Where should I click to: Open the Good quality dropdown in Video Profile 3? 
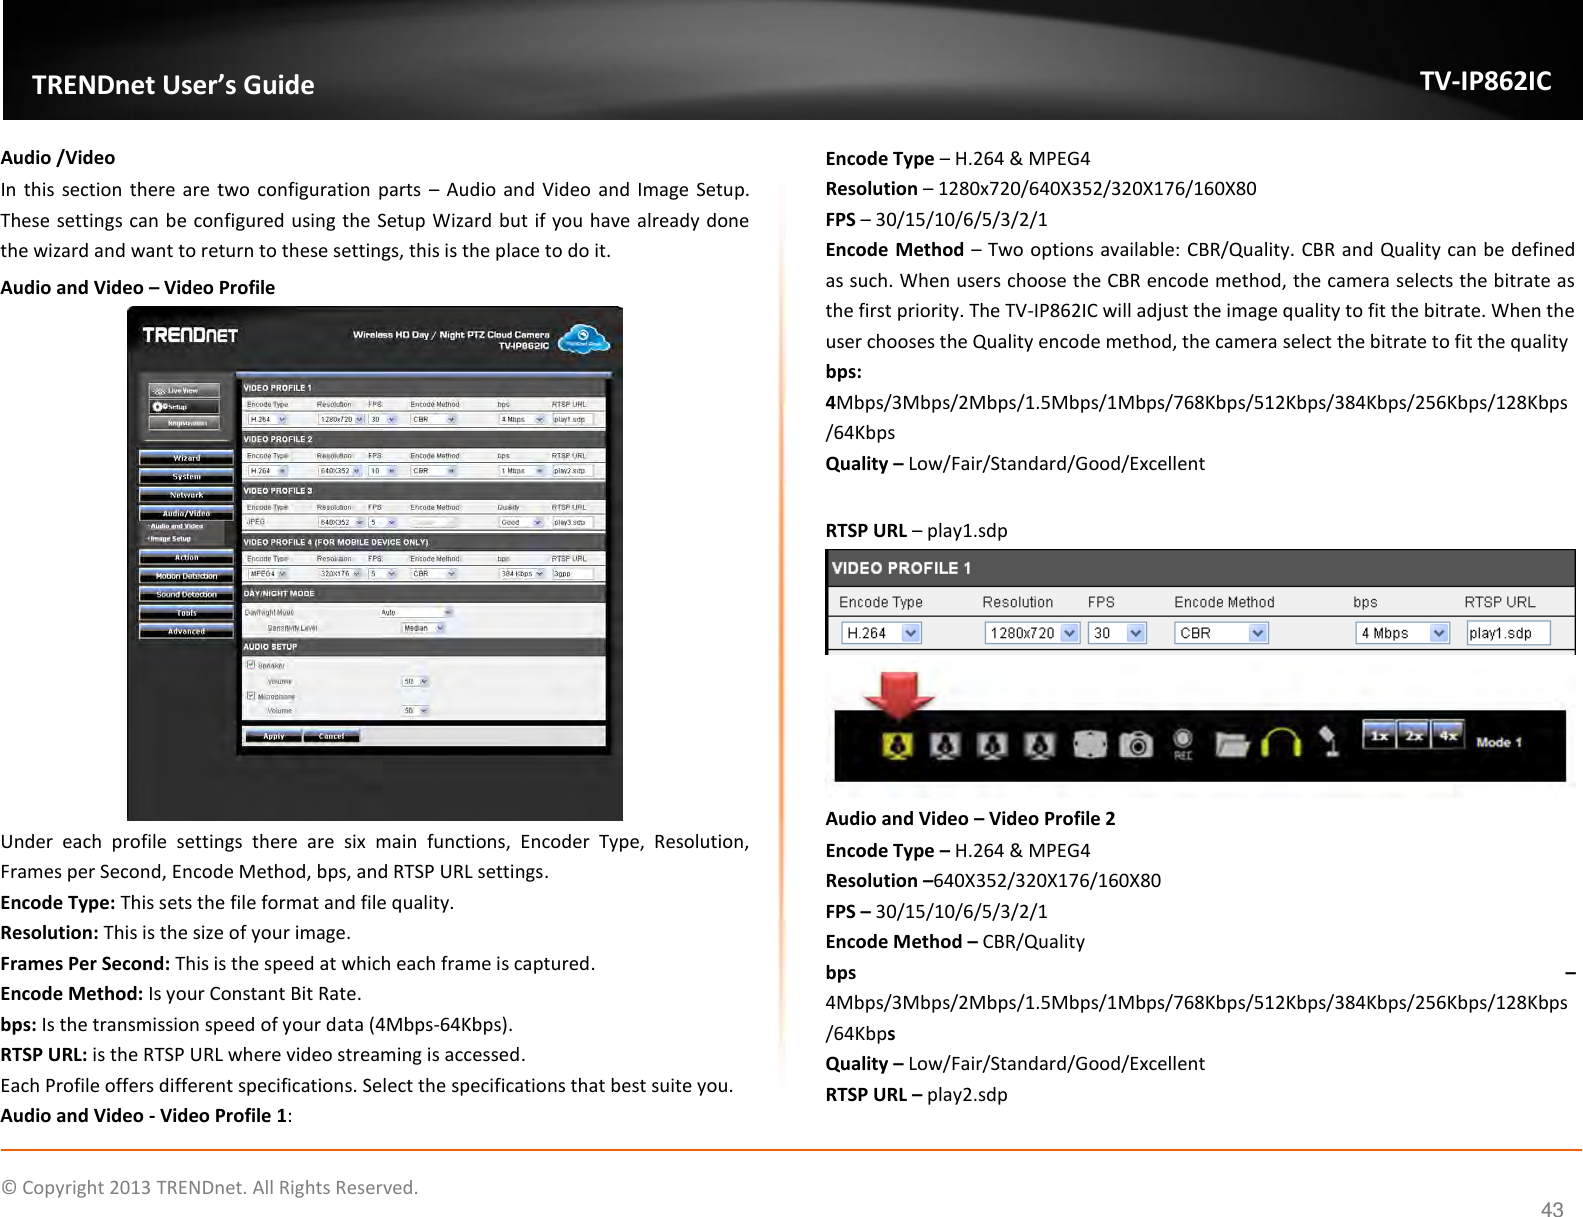pos(521,522)
